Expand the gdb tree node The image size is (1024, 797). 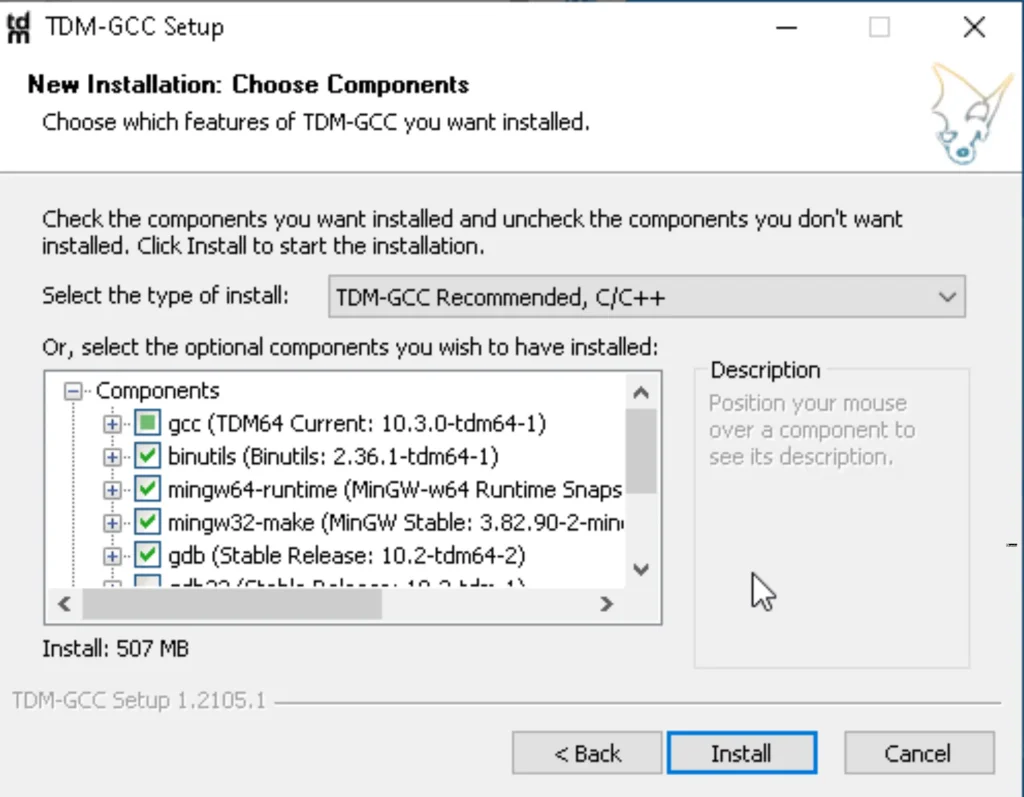(x=112, y=556)
